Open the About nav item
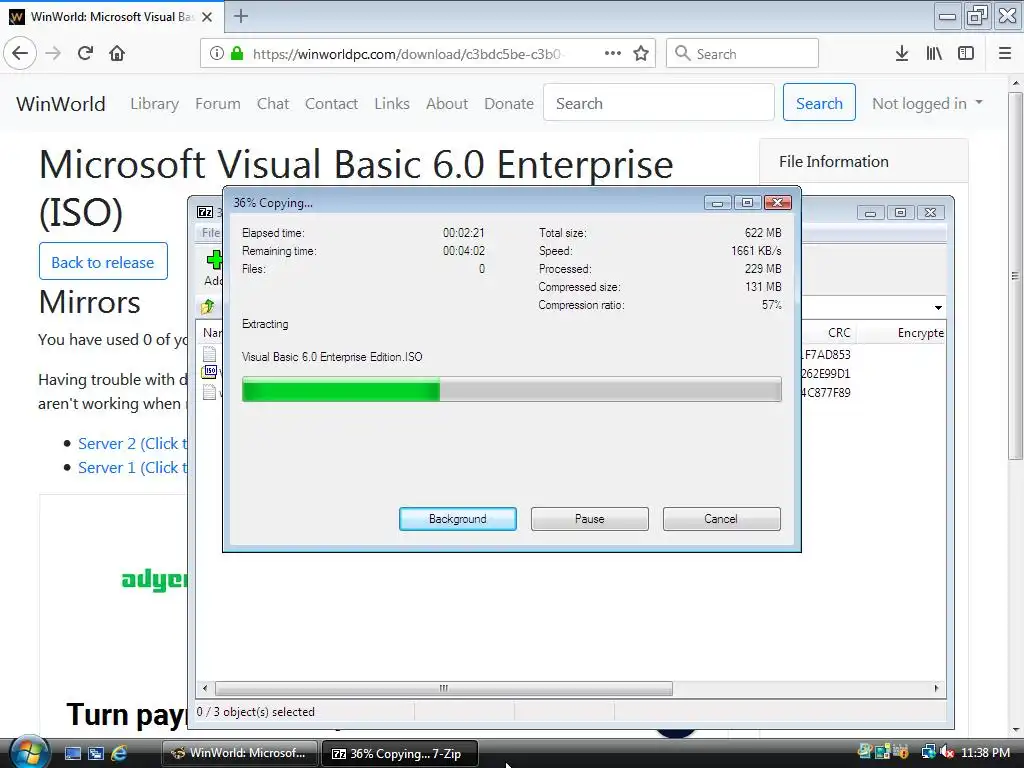The width and height of the screenshot is (1024, 768). [447, 103]
